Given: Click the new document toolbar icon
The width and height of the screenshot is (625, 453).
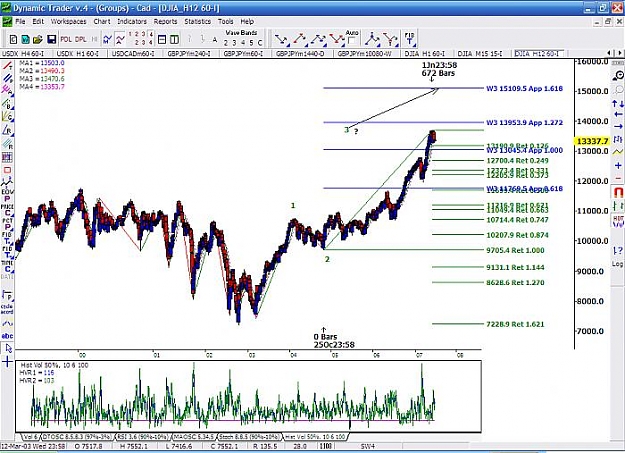Looking at the screenshot, I should [14, 39].
